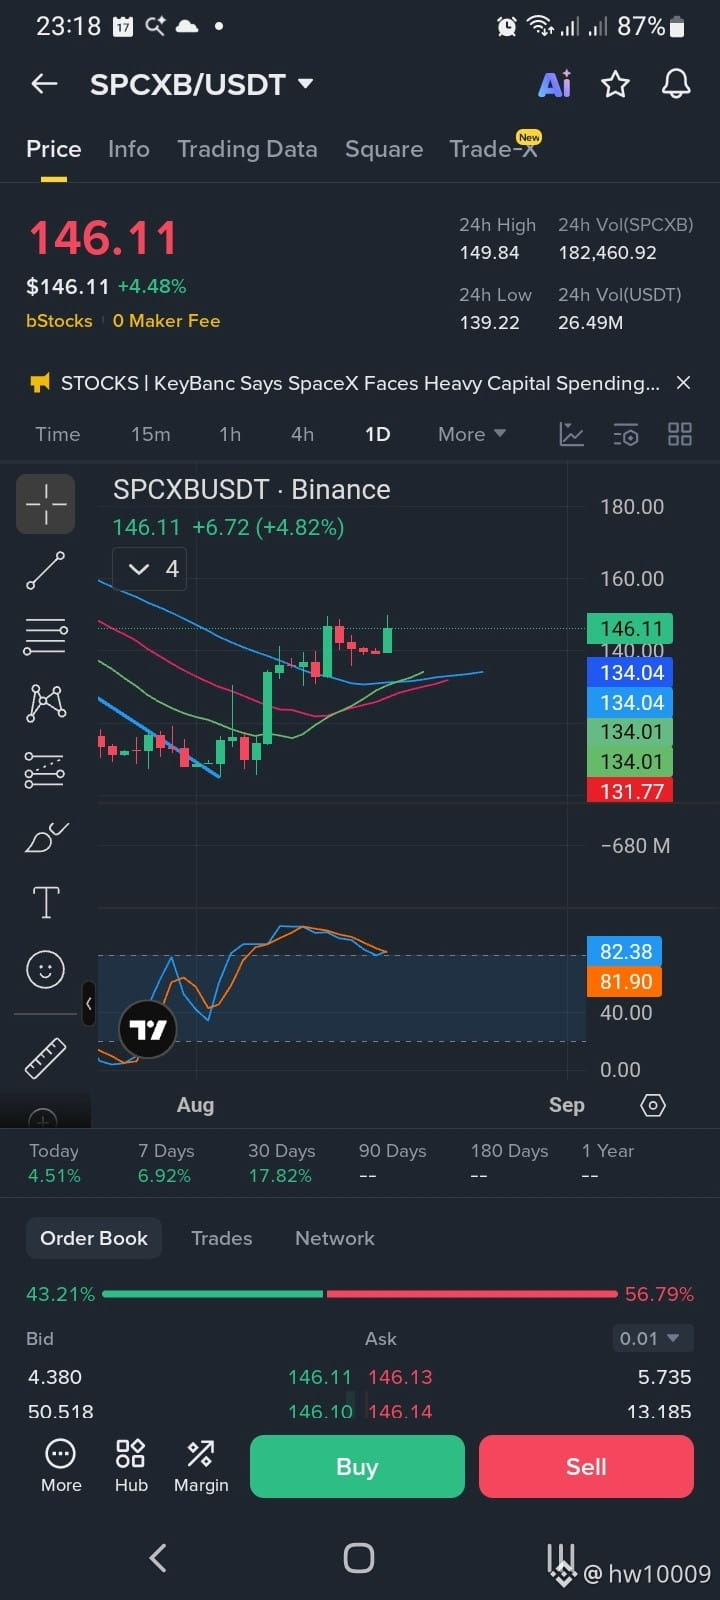The image size is (720, 1600).
Task: Tap the green Buy button
Action: pyautogui.click(x=357, y=1467)
